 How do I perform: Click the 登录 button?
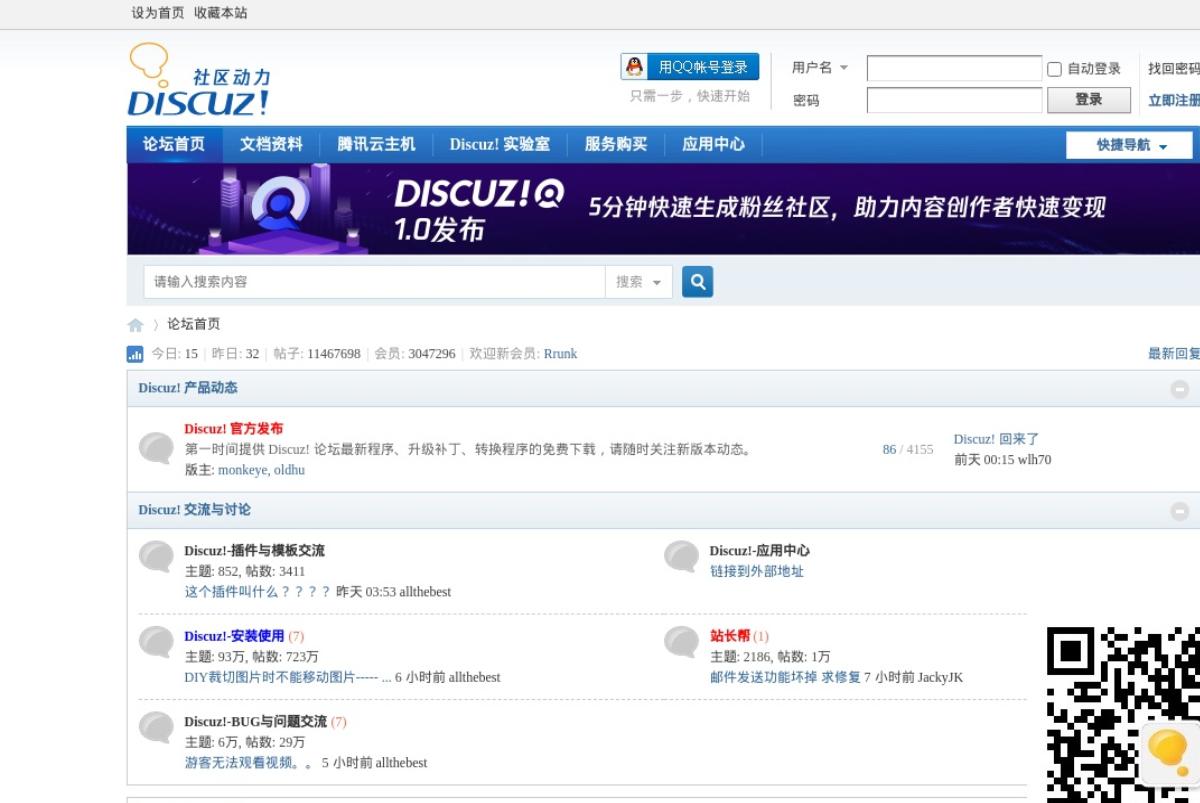1089,100
